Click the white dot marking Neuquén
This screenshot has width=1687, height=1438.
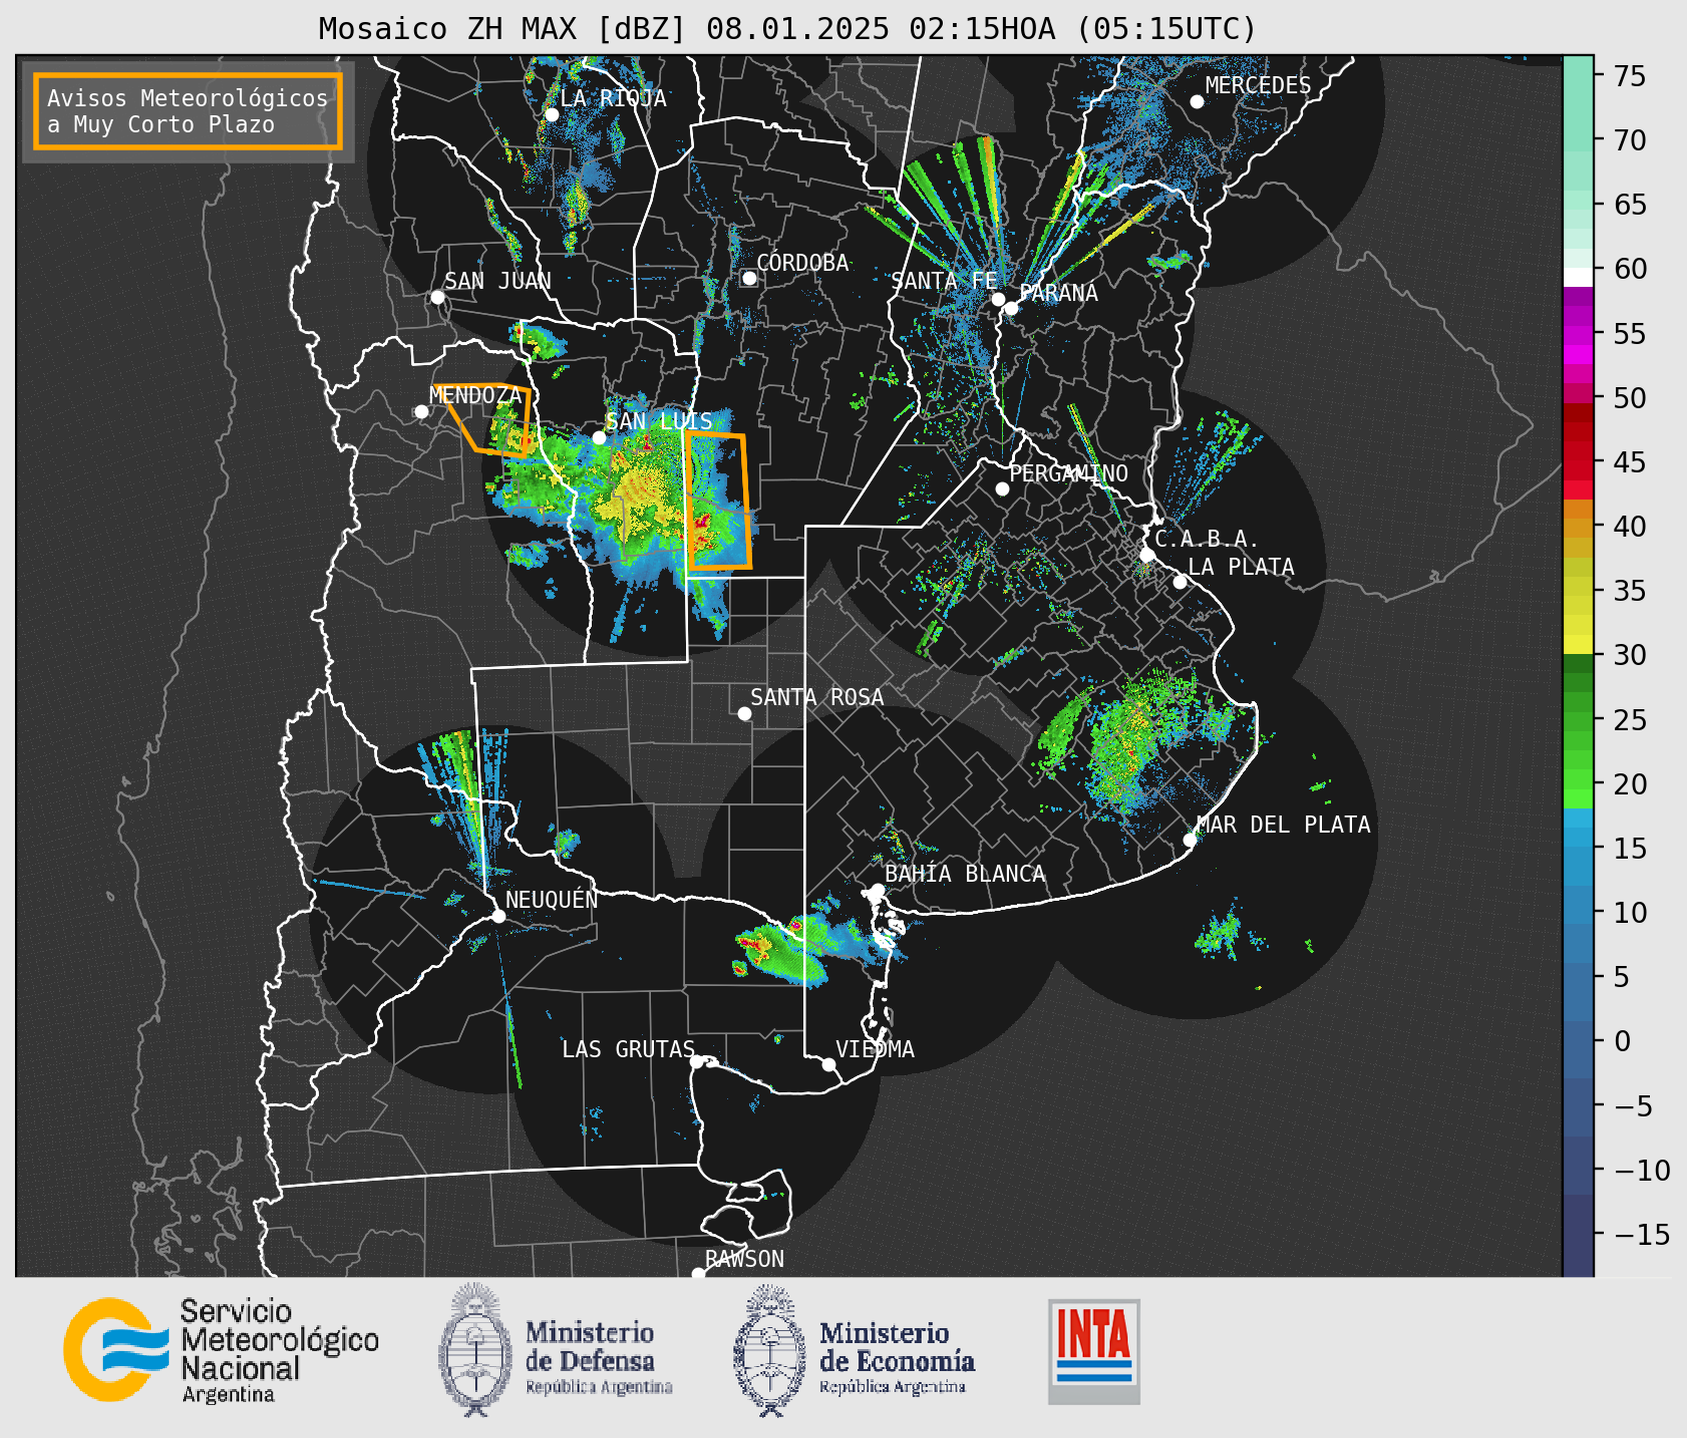click(498, 916)
